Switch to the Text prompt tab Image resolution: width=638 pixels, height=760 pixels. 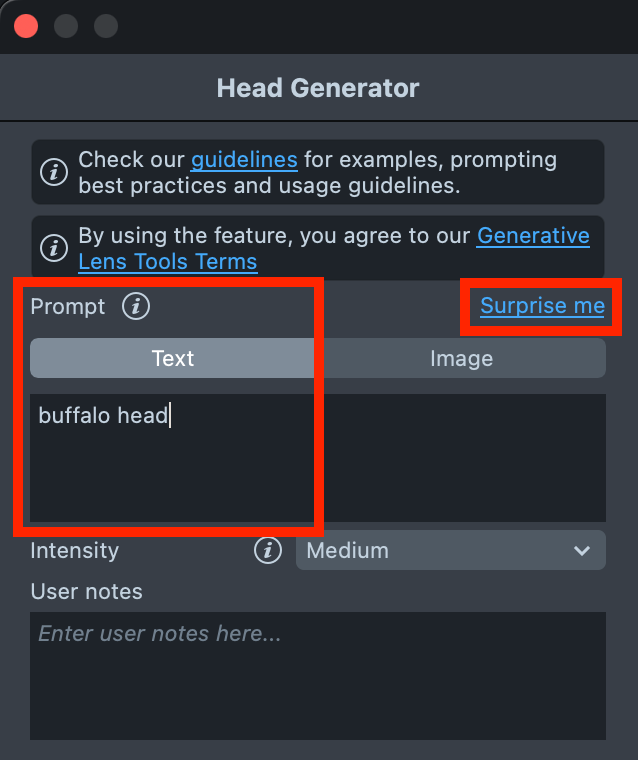[x=173, y=358]
